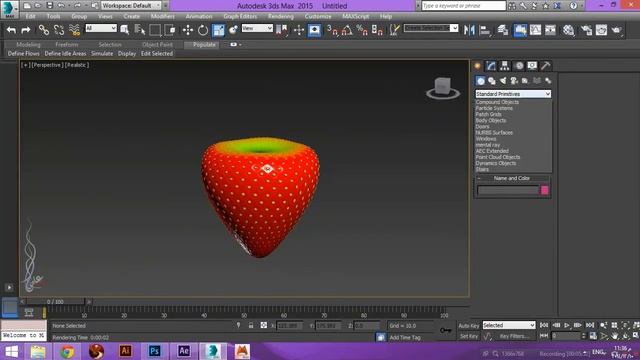Click the time slider showing 0 / 100
The image size is (640, 360).
[55, 302]
